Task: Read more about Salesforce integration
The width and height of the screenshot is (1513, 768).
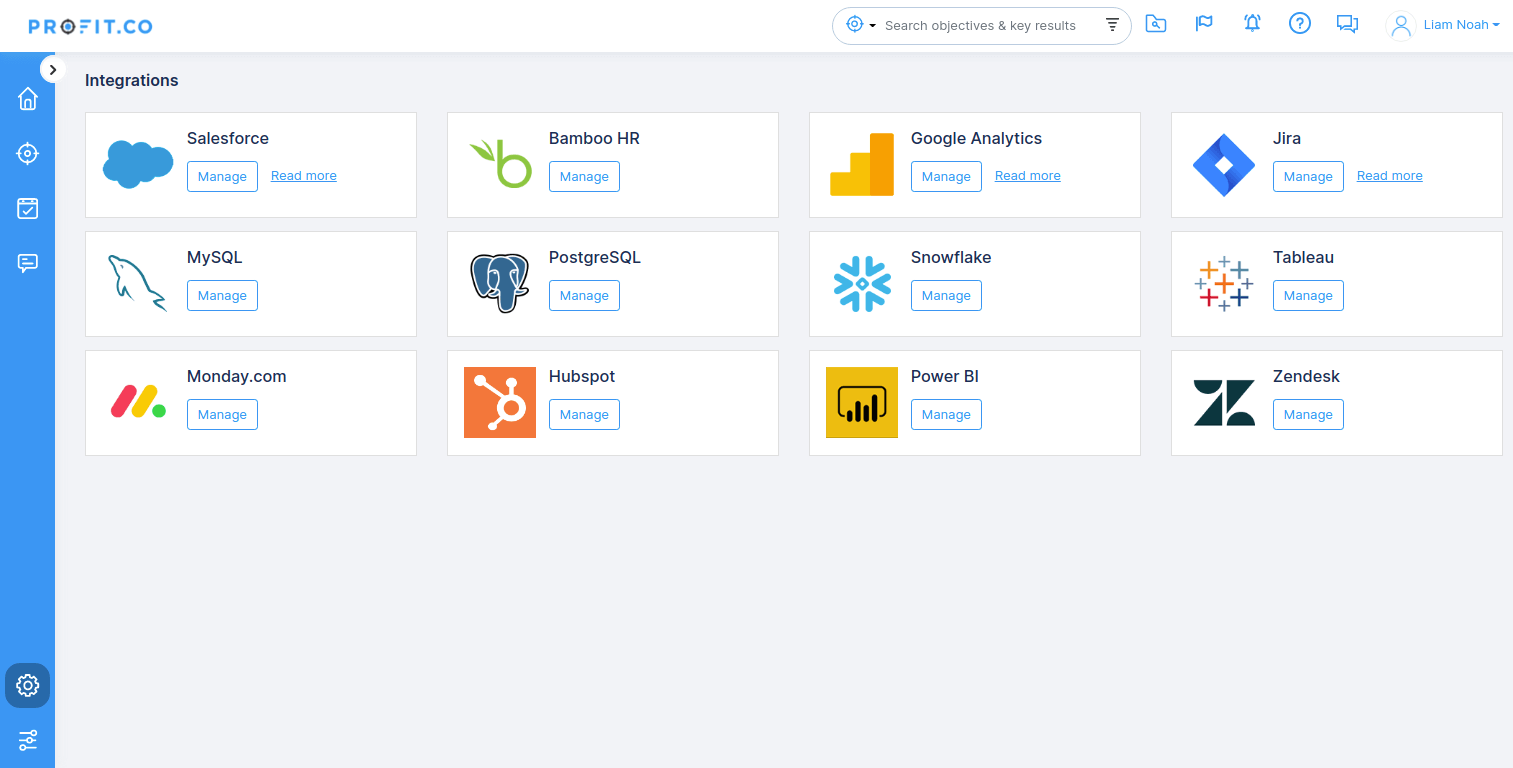Action: (x=304, y=176)
